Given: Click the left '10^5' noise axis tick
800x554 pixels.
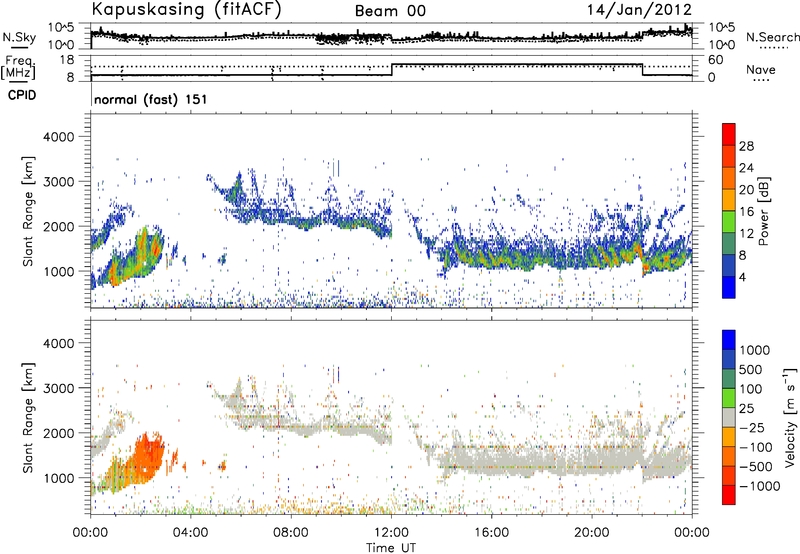Looking at the screenshot, I should coord(62,28).
